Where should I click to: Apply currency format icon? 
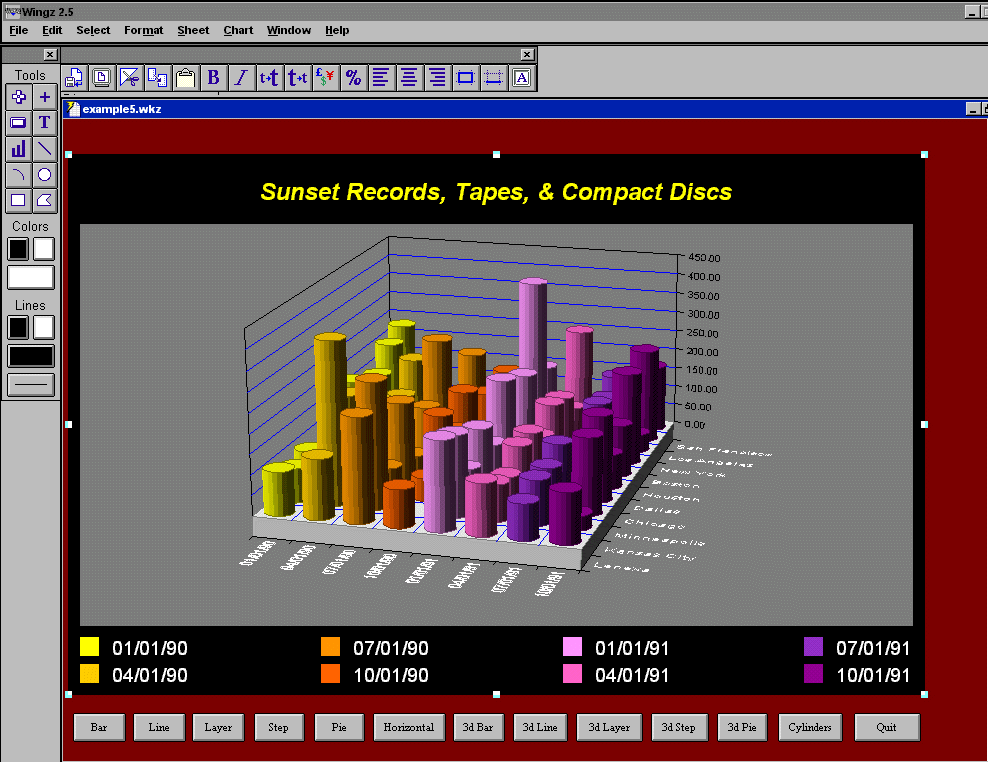pos(325,78)
